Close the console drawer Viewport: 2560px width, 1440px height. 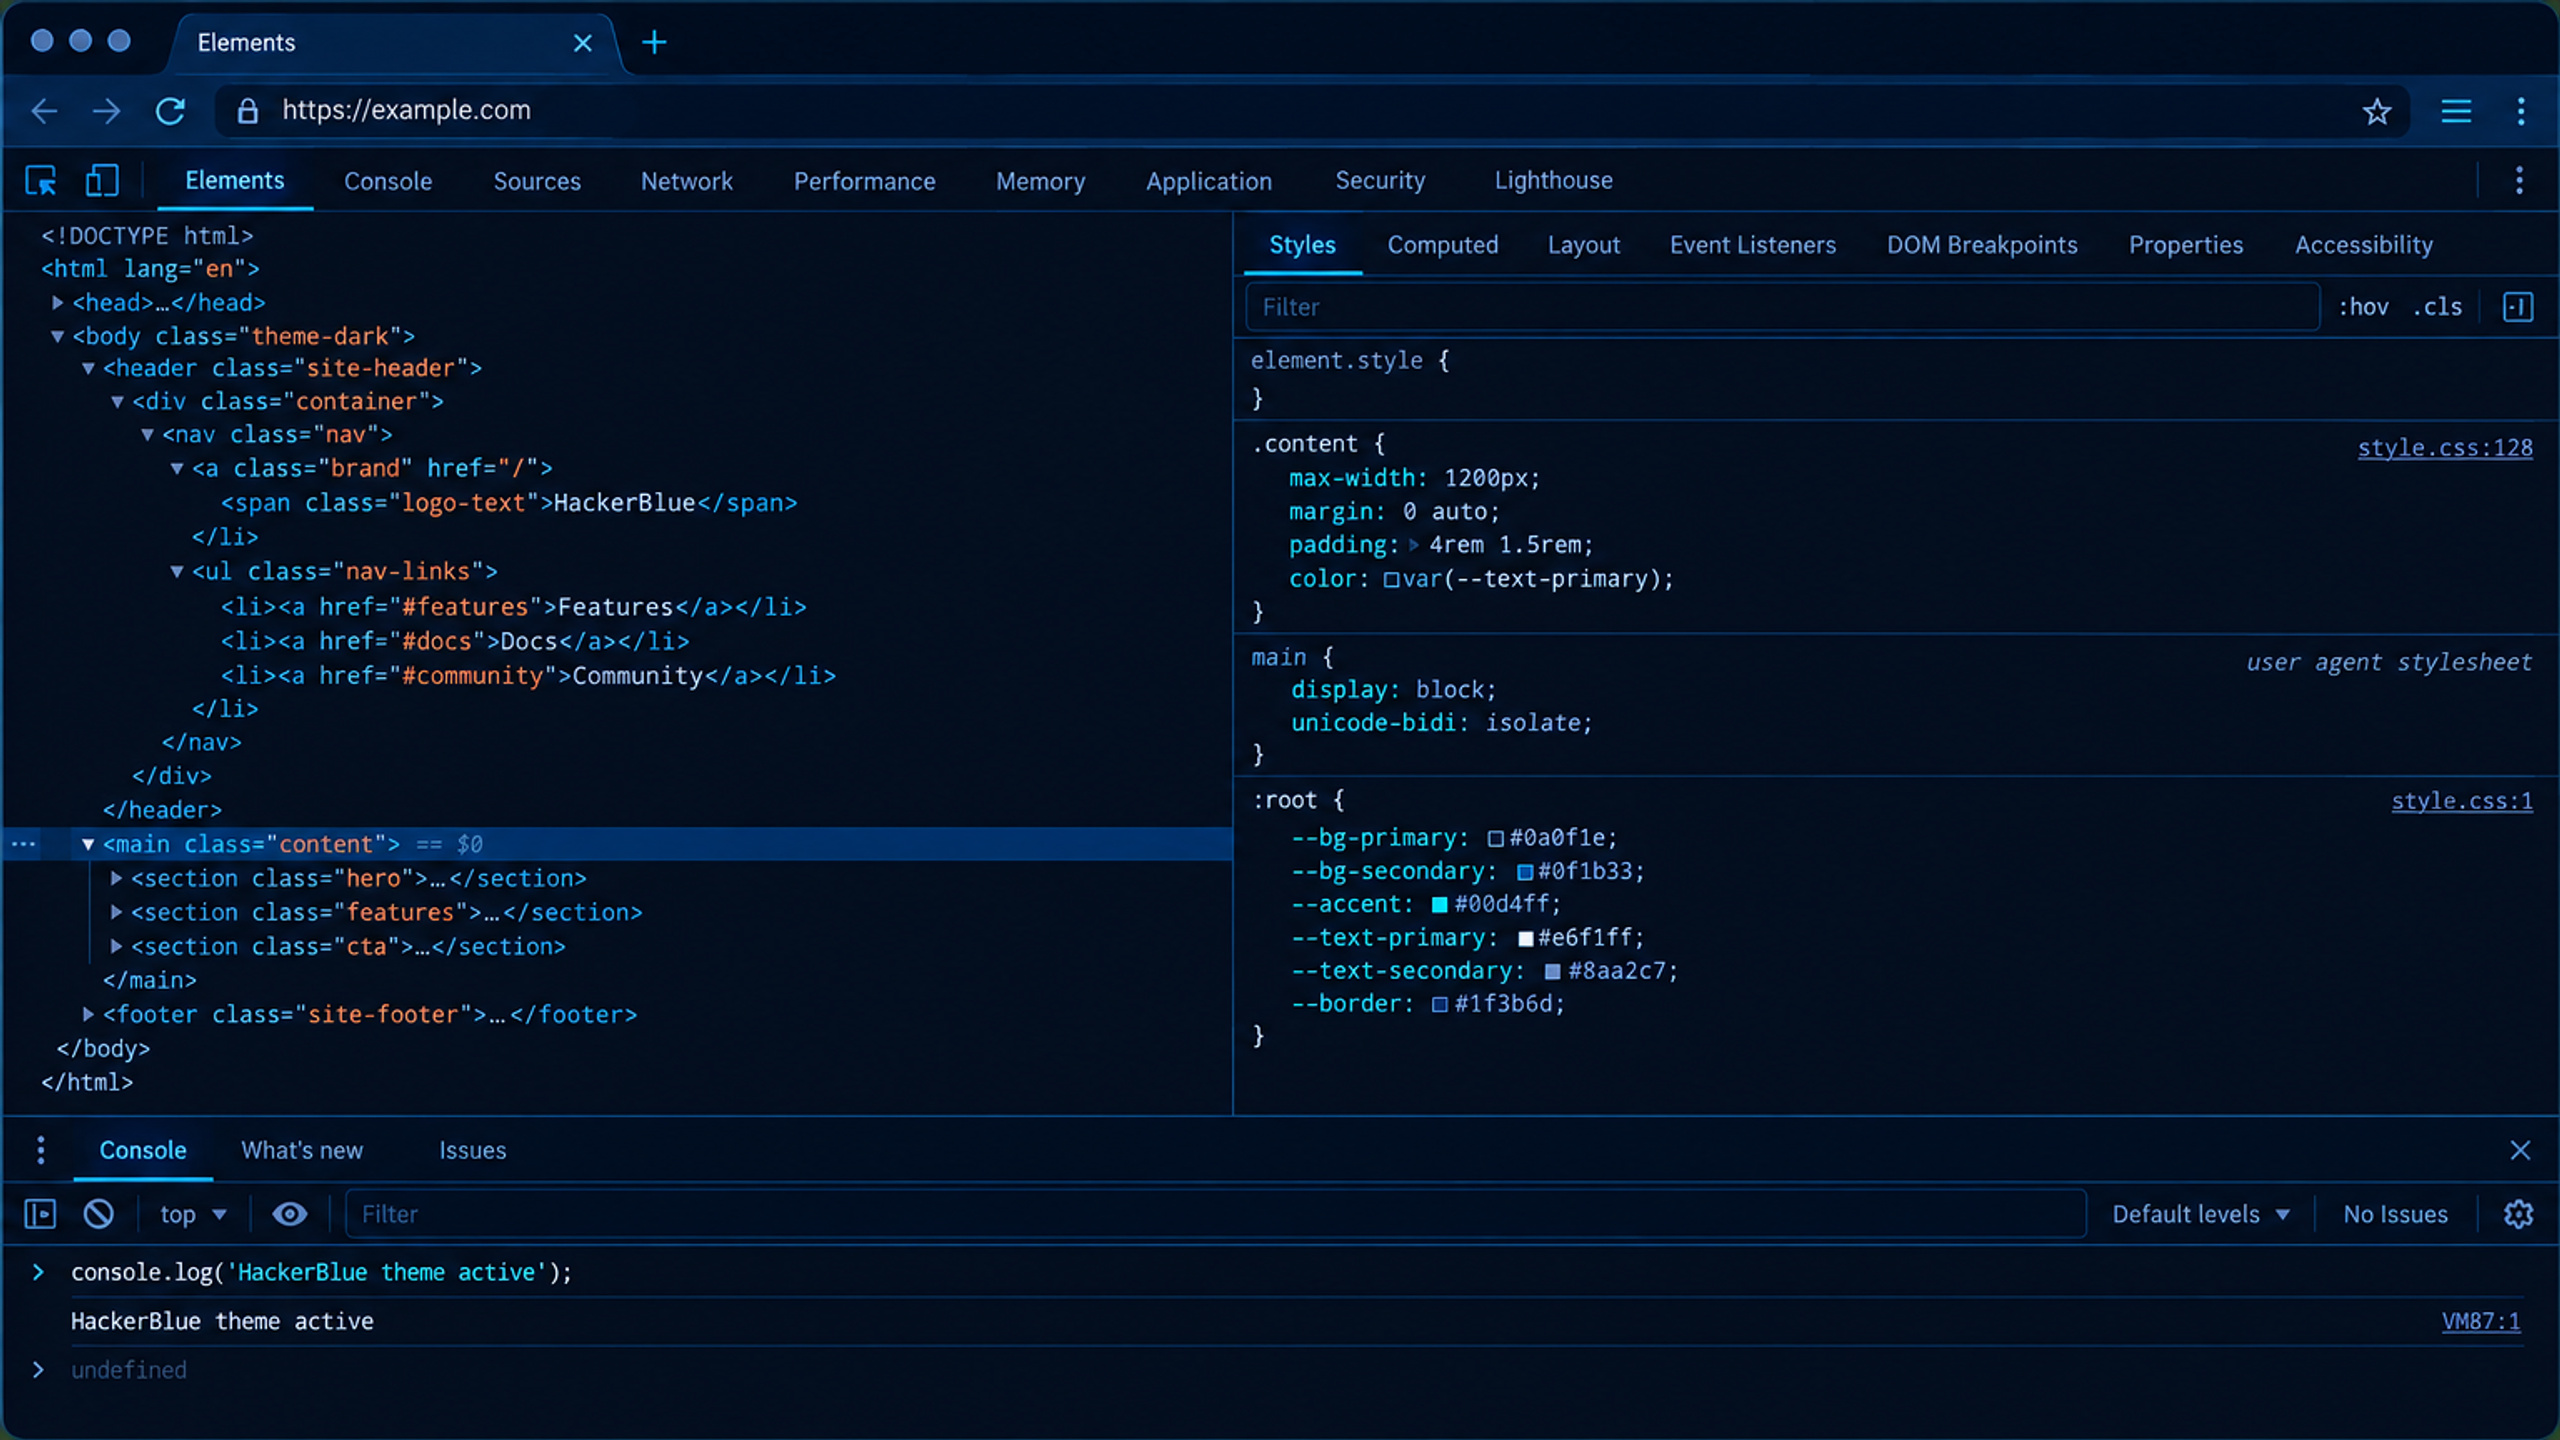pyautogui.click(x=2520, y=1150)
